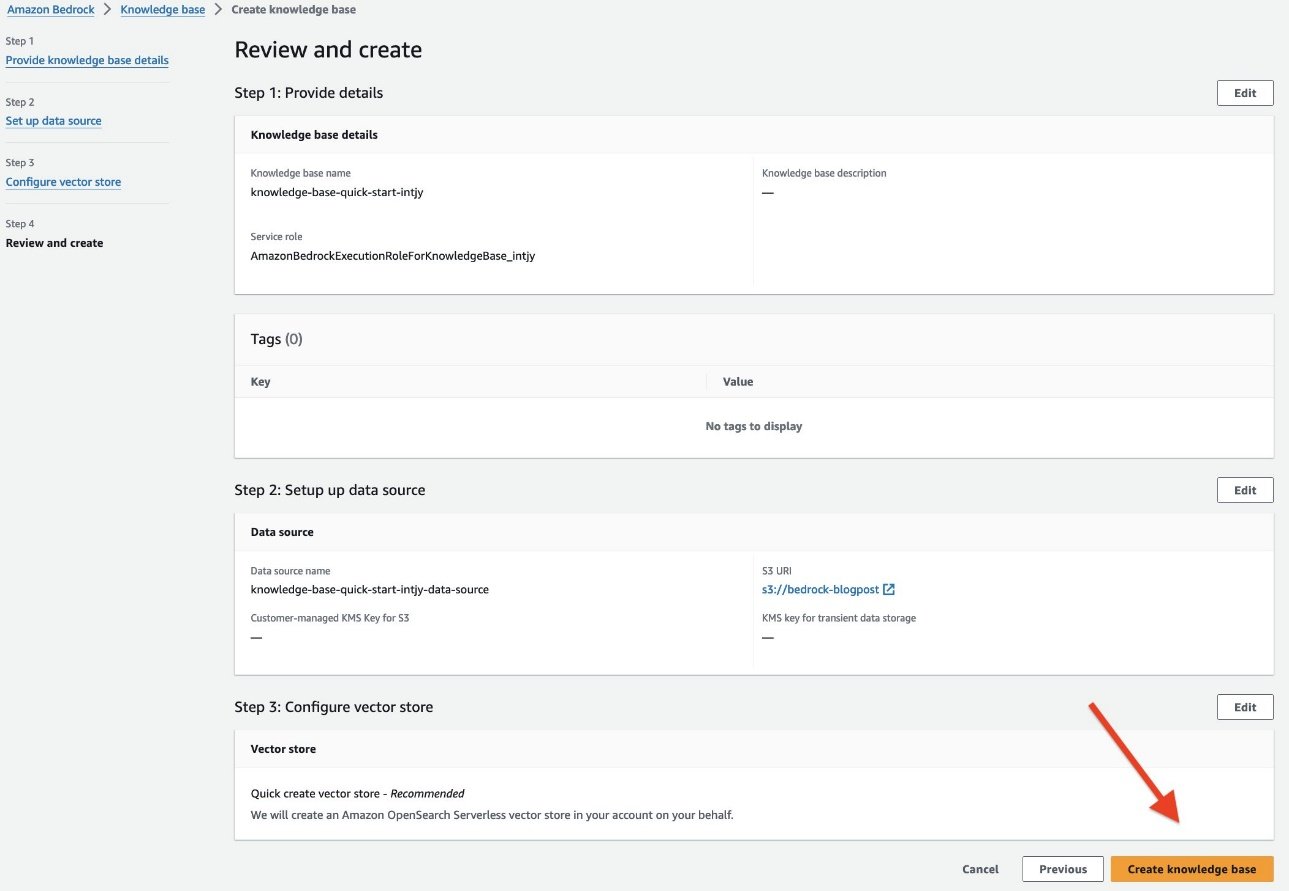Select 'Review and create' step label

(x=54, y=243)
